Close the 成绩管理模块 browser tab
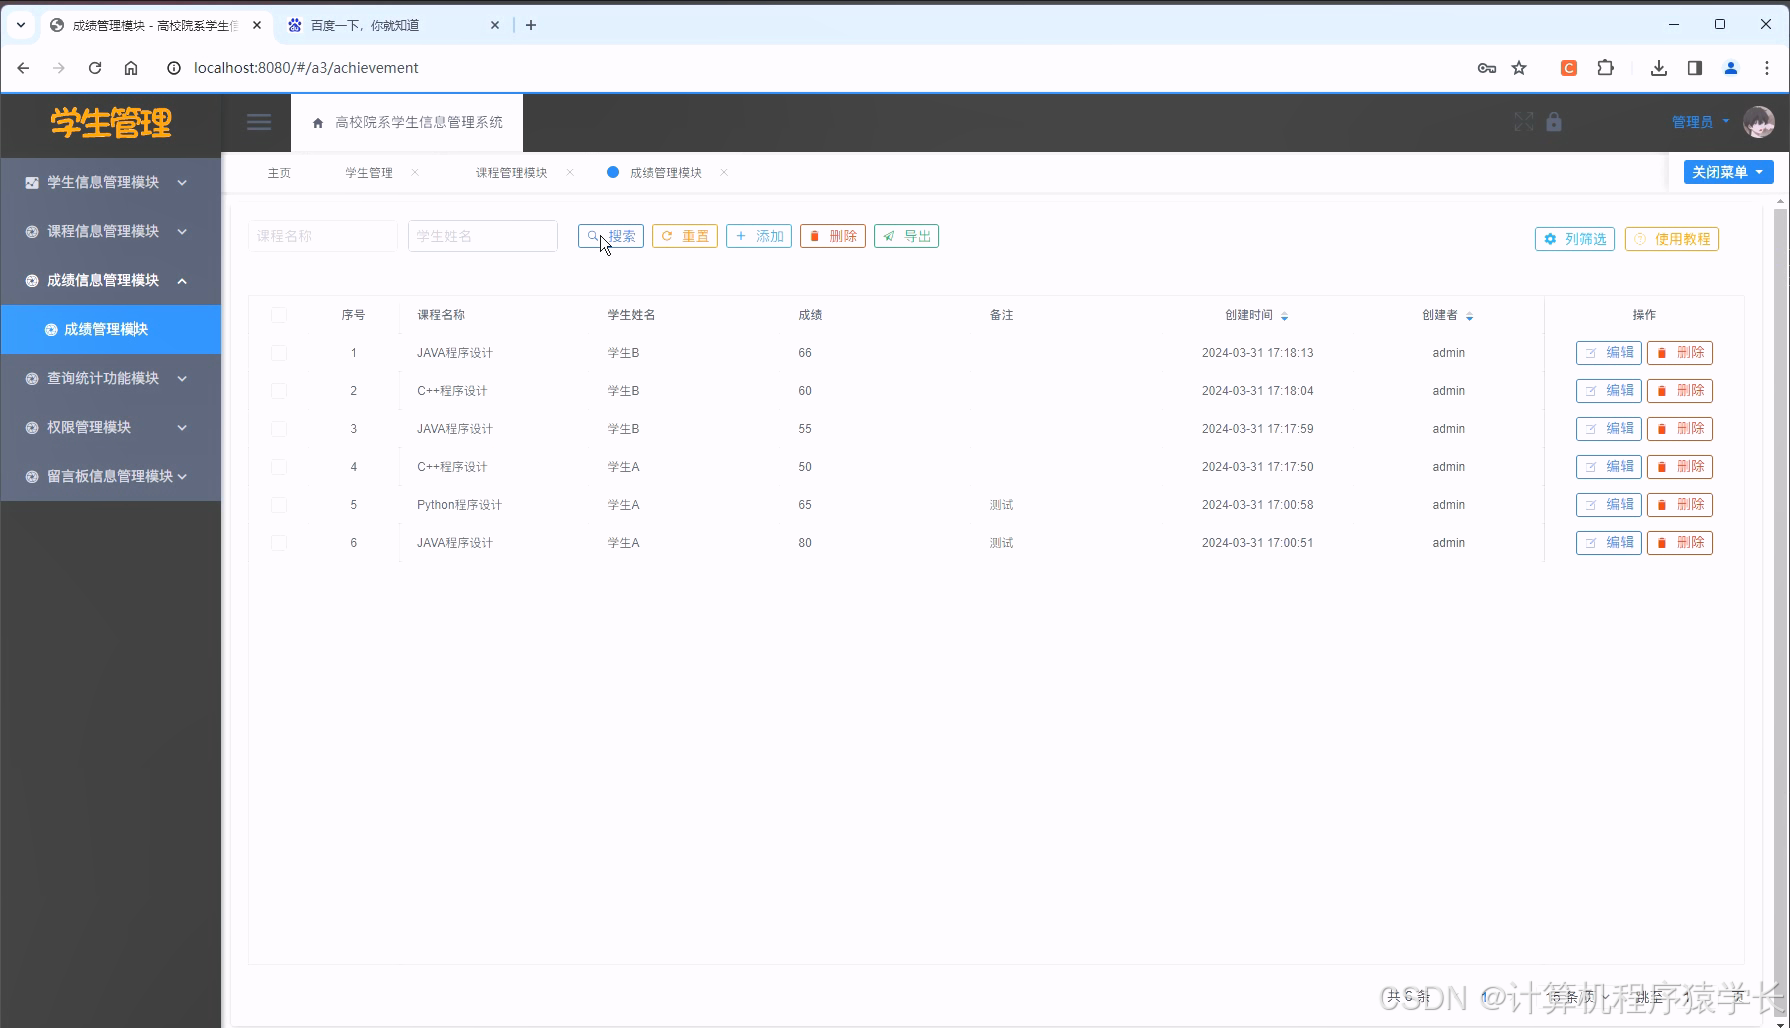The image size is (1790, 1028). click(257, 25)
